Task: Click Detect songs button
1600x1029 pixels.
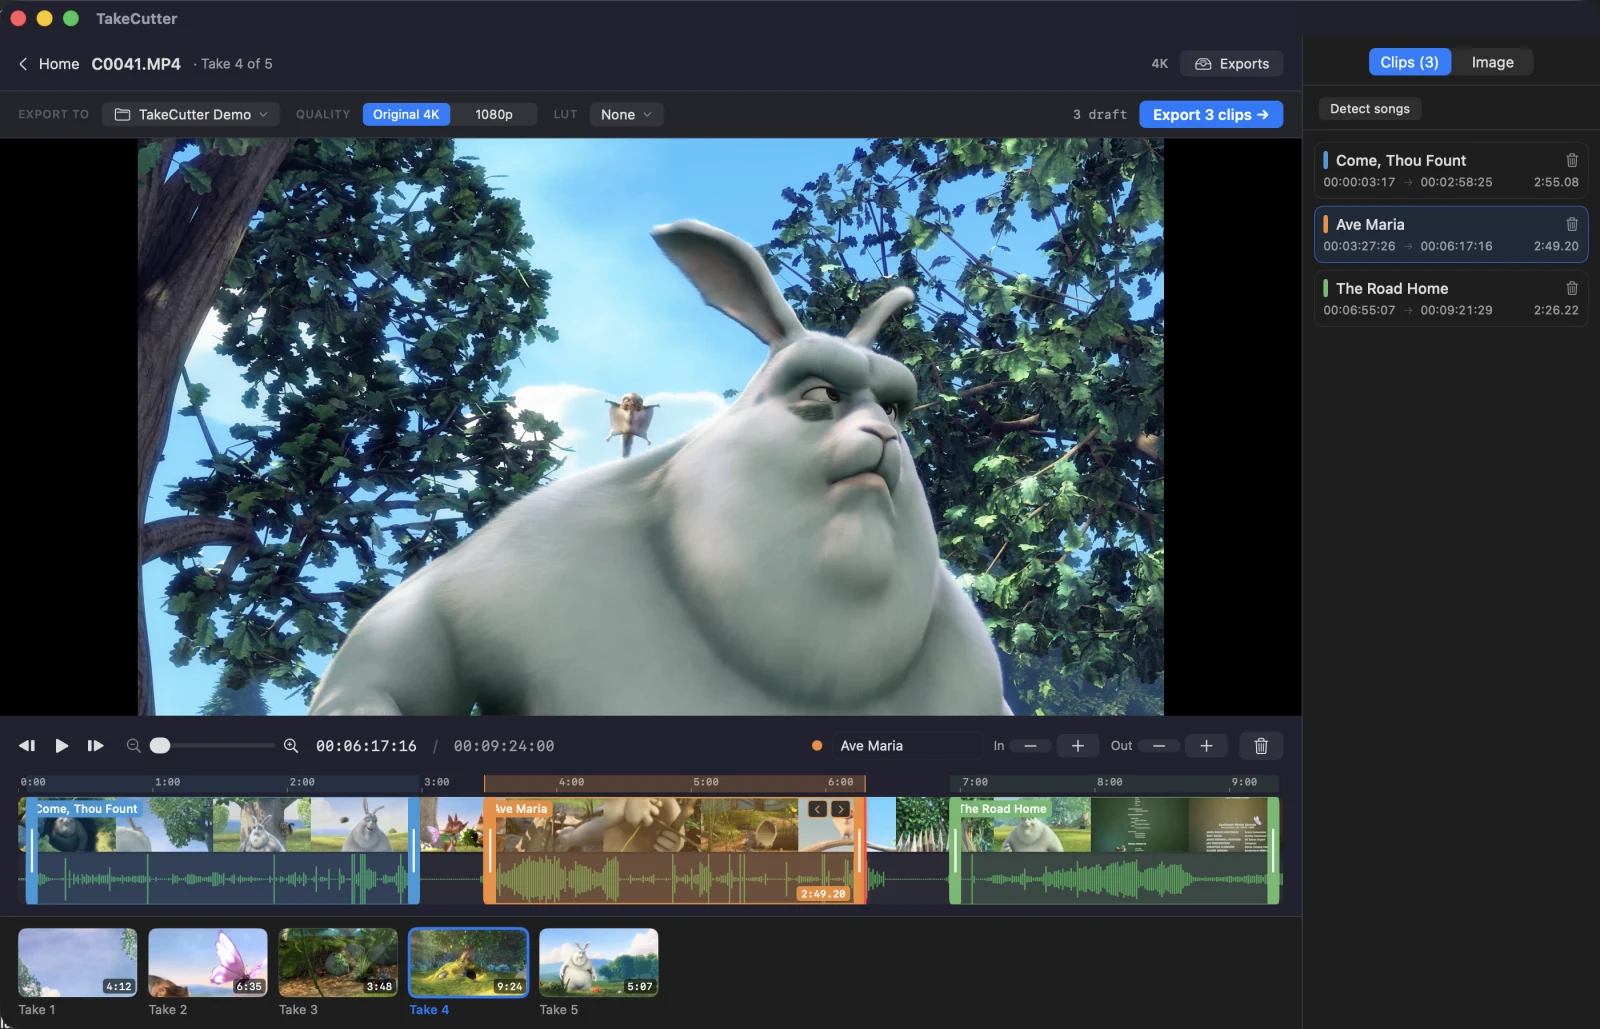Action: [1370, 109]
